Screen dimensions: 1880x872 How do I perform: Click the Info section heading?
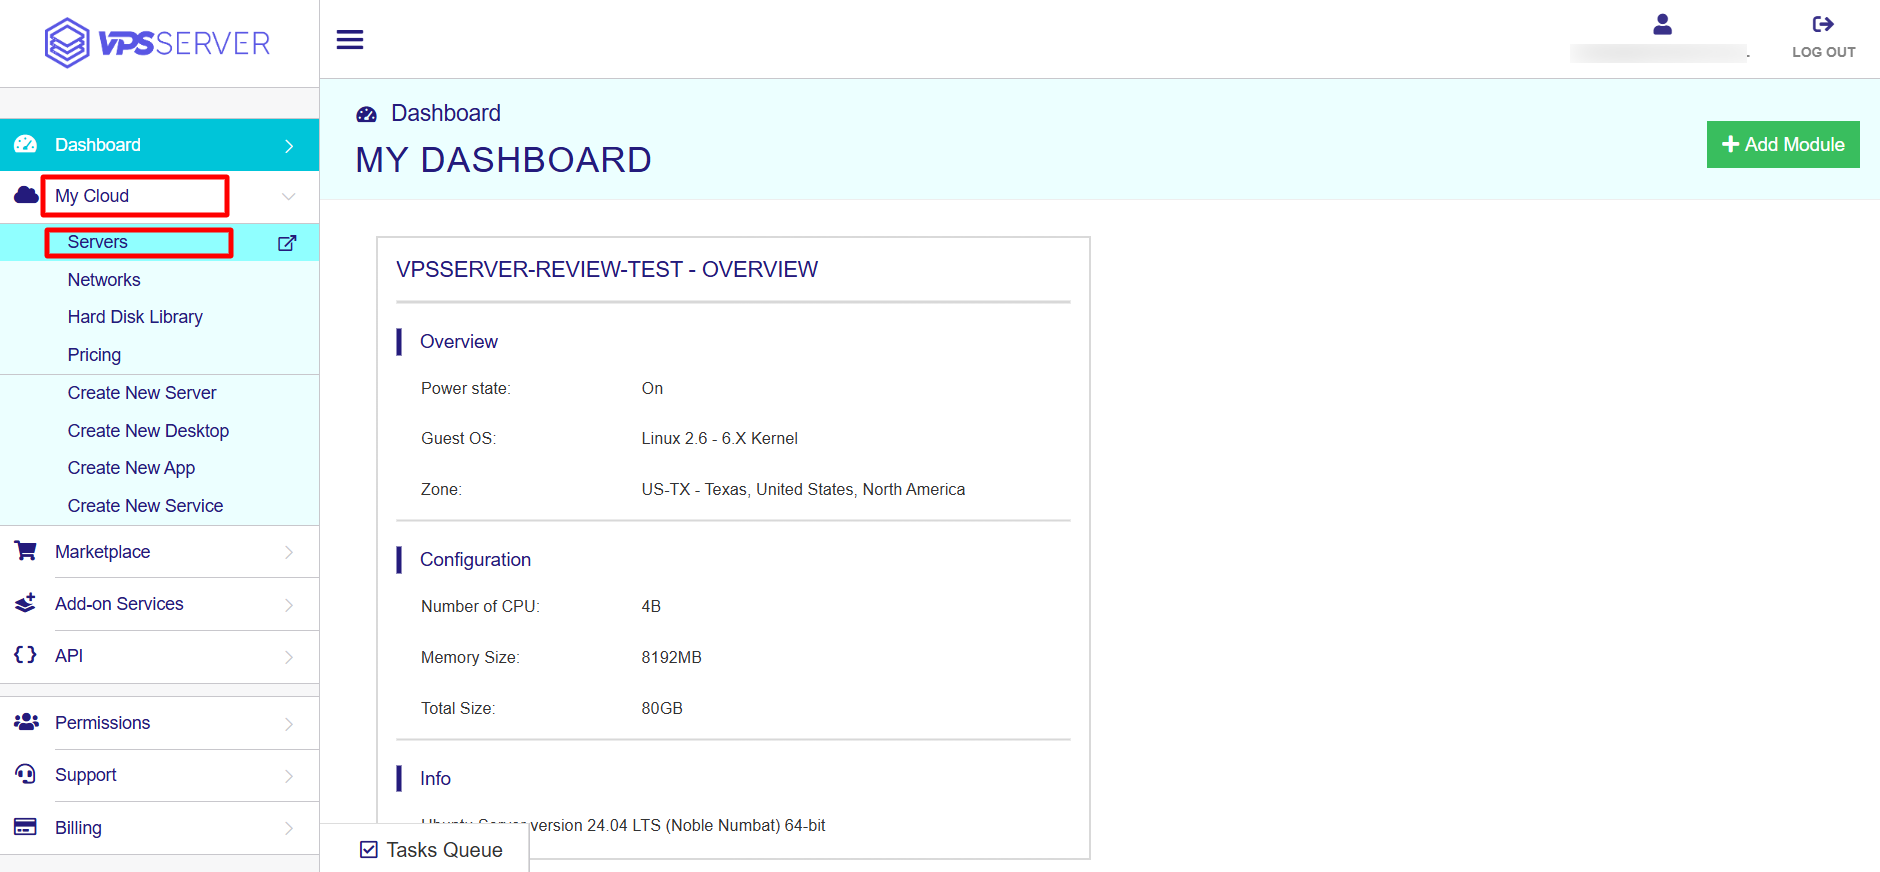click(435, 778)
